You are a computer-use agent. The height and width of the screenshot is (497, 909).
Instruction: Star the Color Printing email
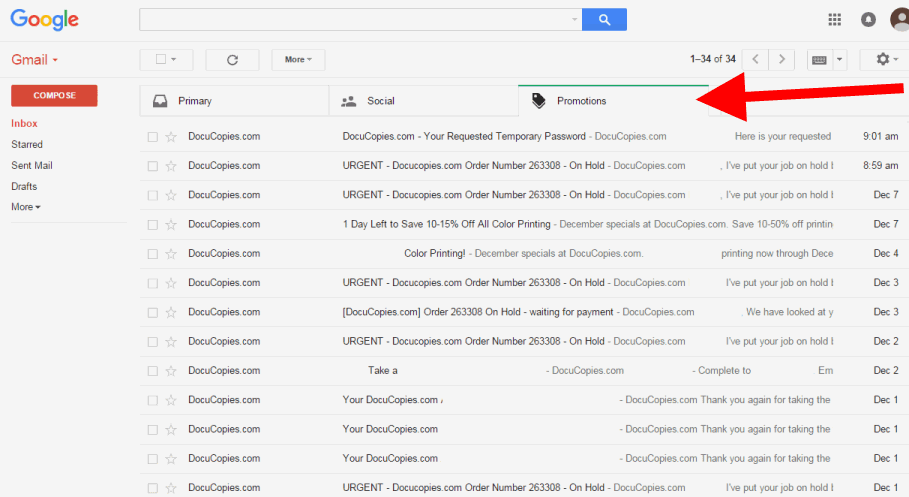(171, 254)
